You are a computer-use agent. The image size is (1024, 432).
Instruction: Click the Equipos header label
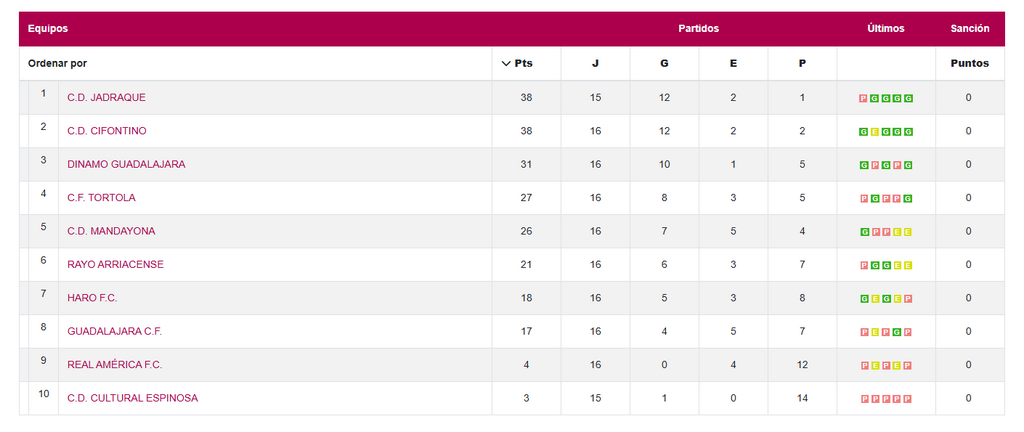48,29
